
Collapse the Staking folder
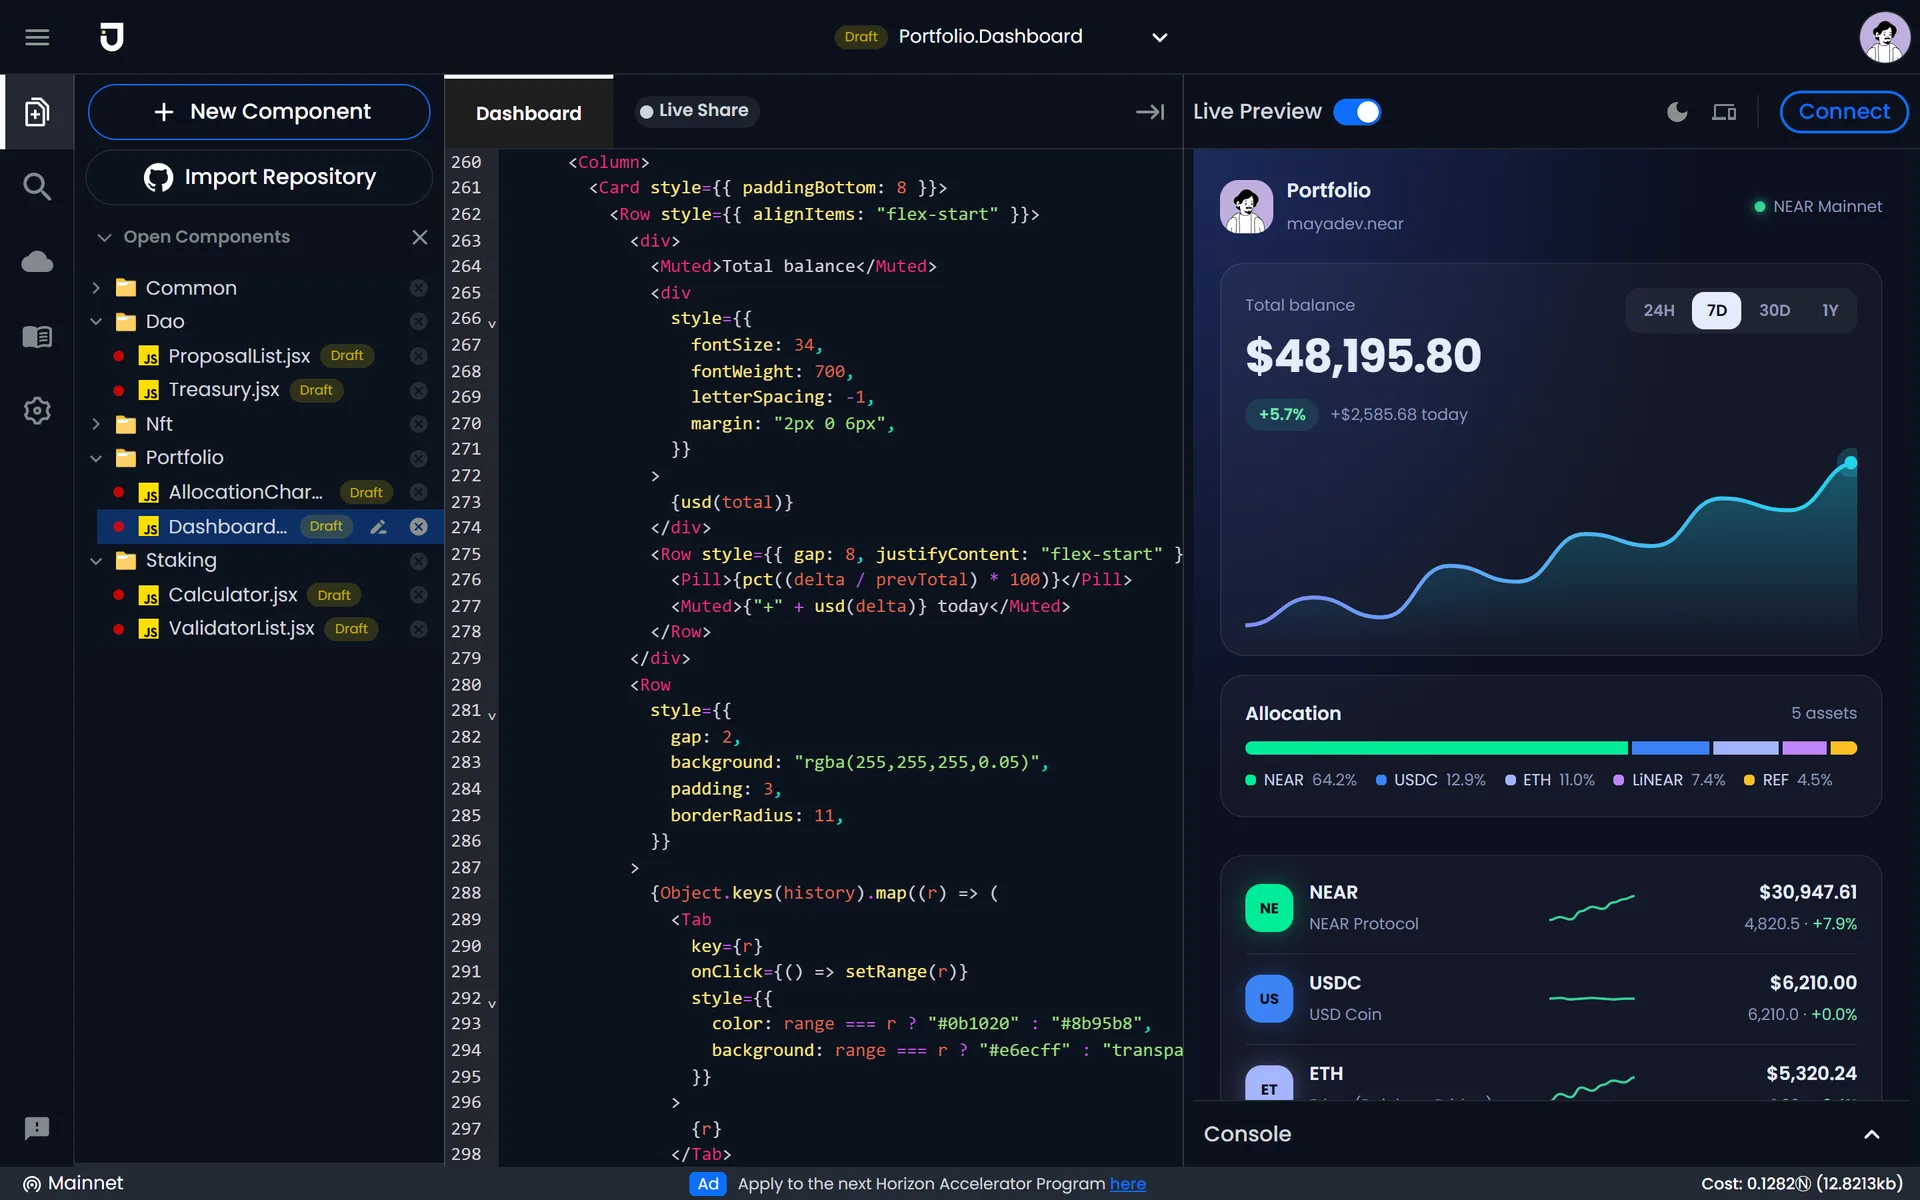click(x=96, y=561)
